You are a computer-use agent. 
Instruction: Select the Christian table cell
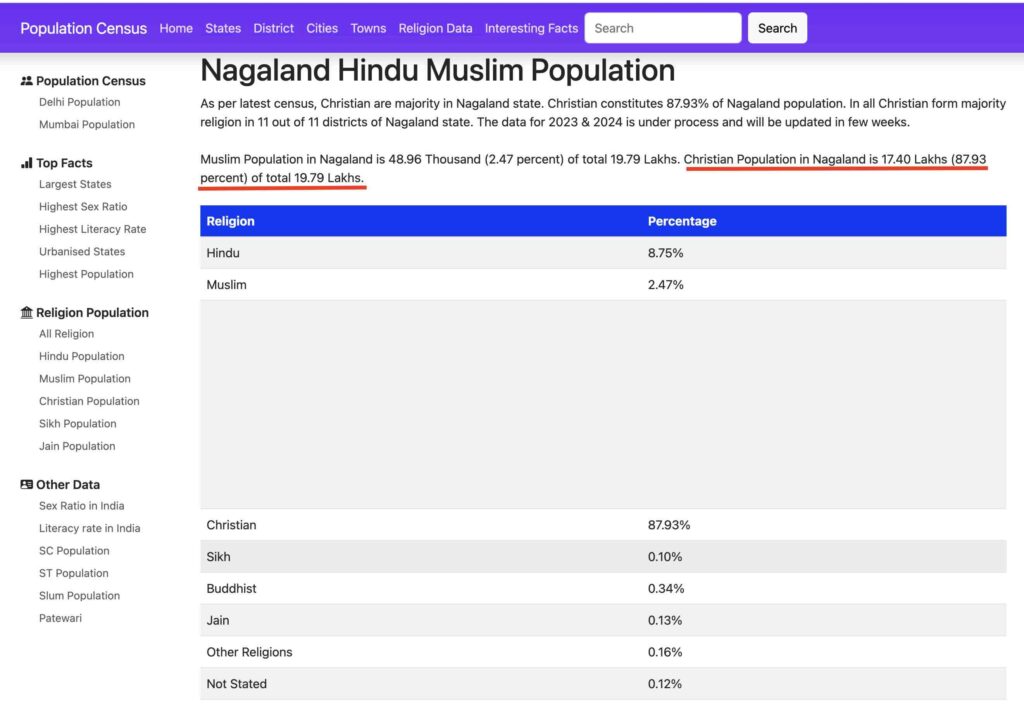coord(231,525)
